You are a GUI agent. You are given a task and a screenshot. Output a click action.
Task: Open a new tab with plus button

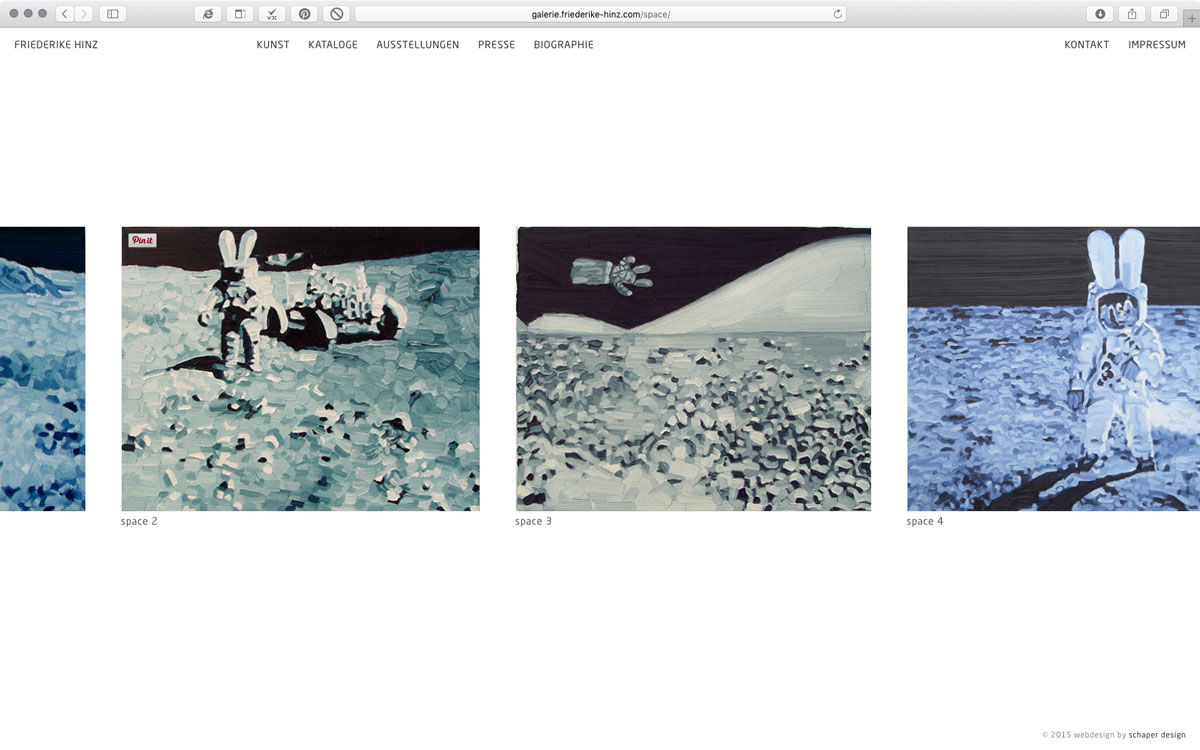pos(1191,16)
